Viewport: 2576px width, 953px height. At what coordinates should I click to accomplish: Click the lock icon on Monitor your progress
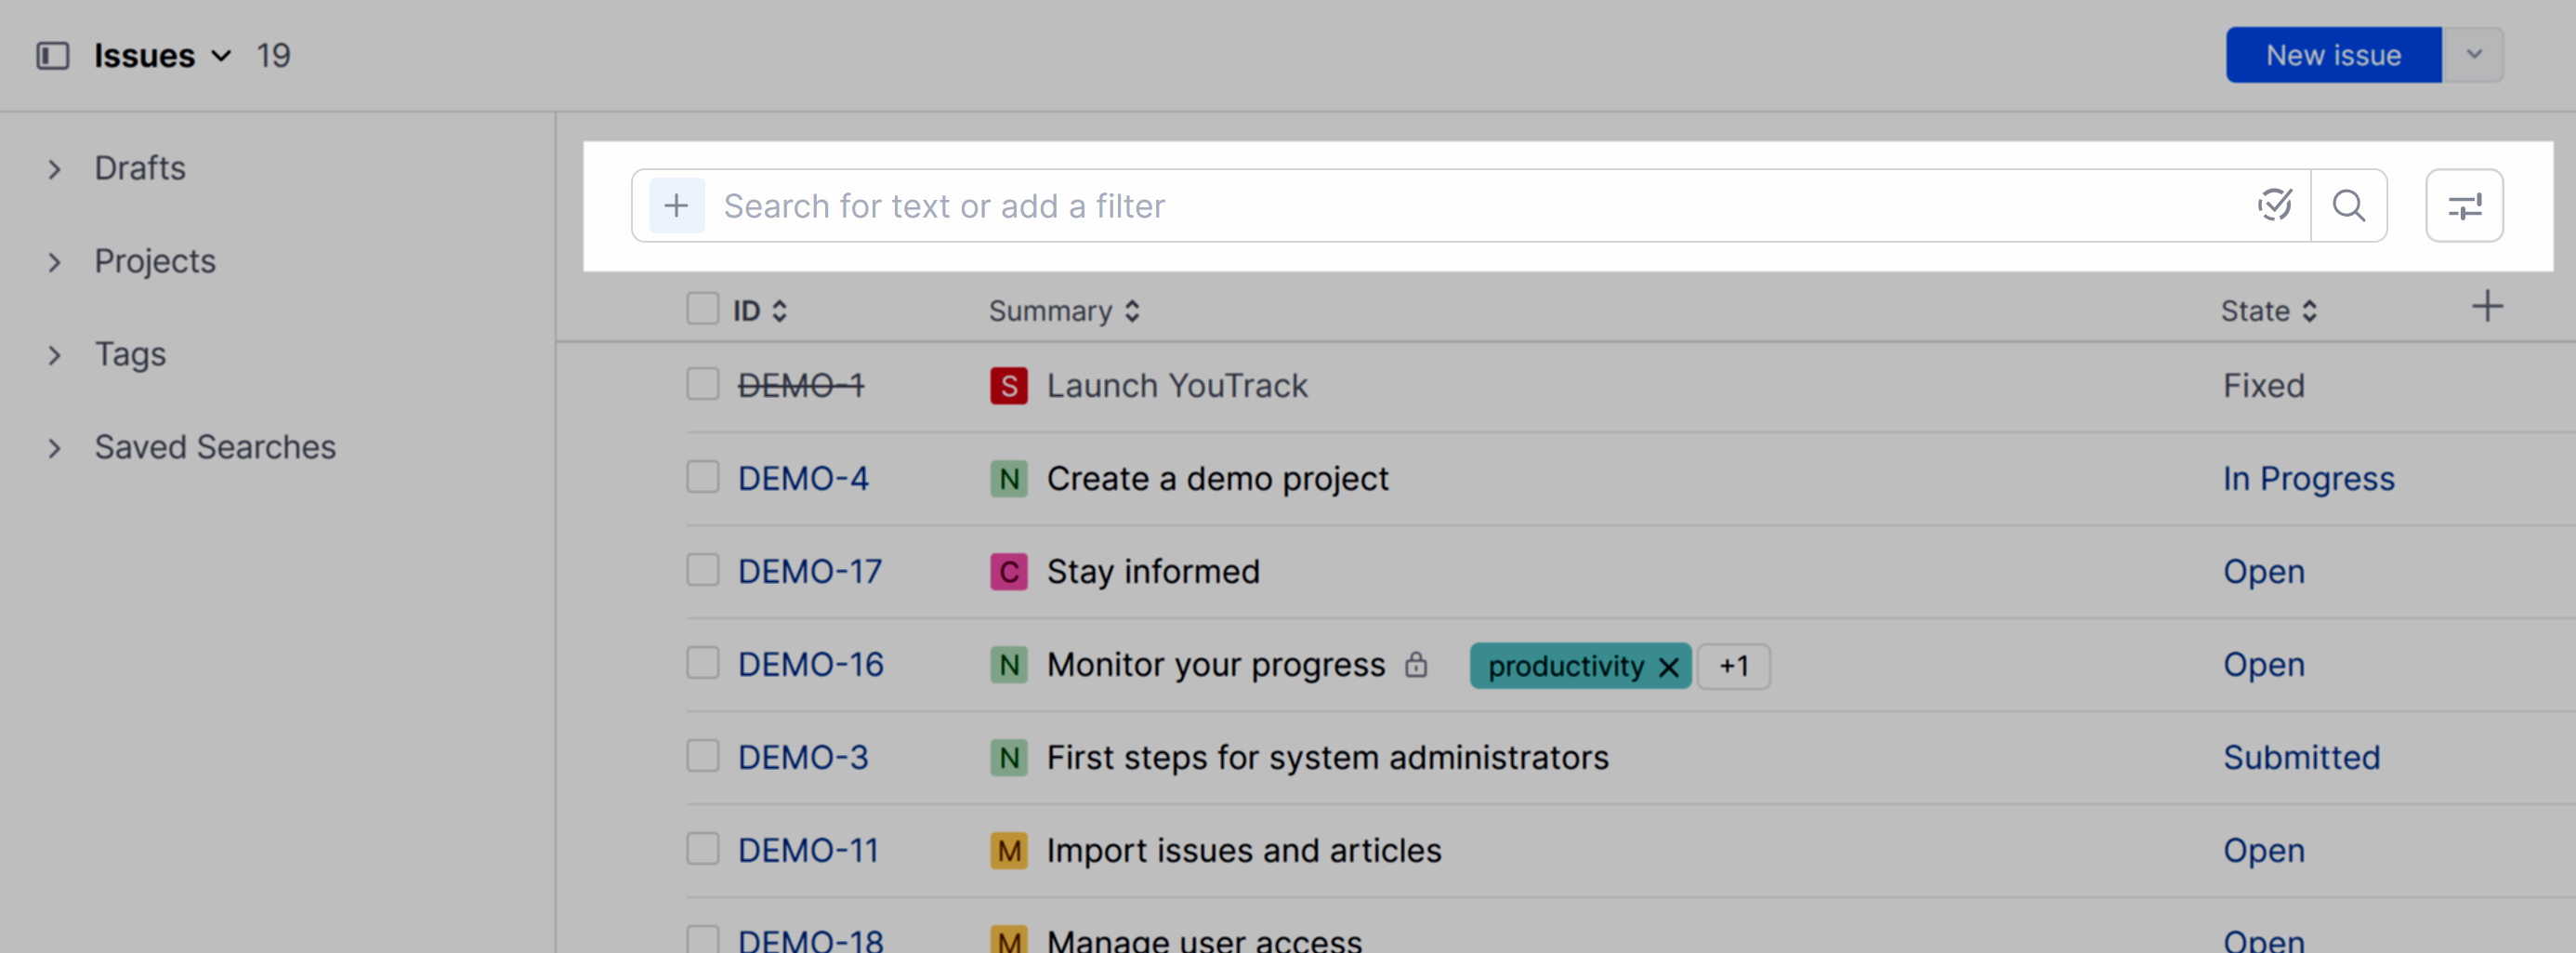pos(1417,665)
